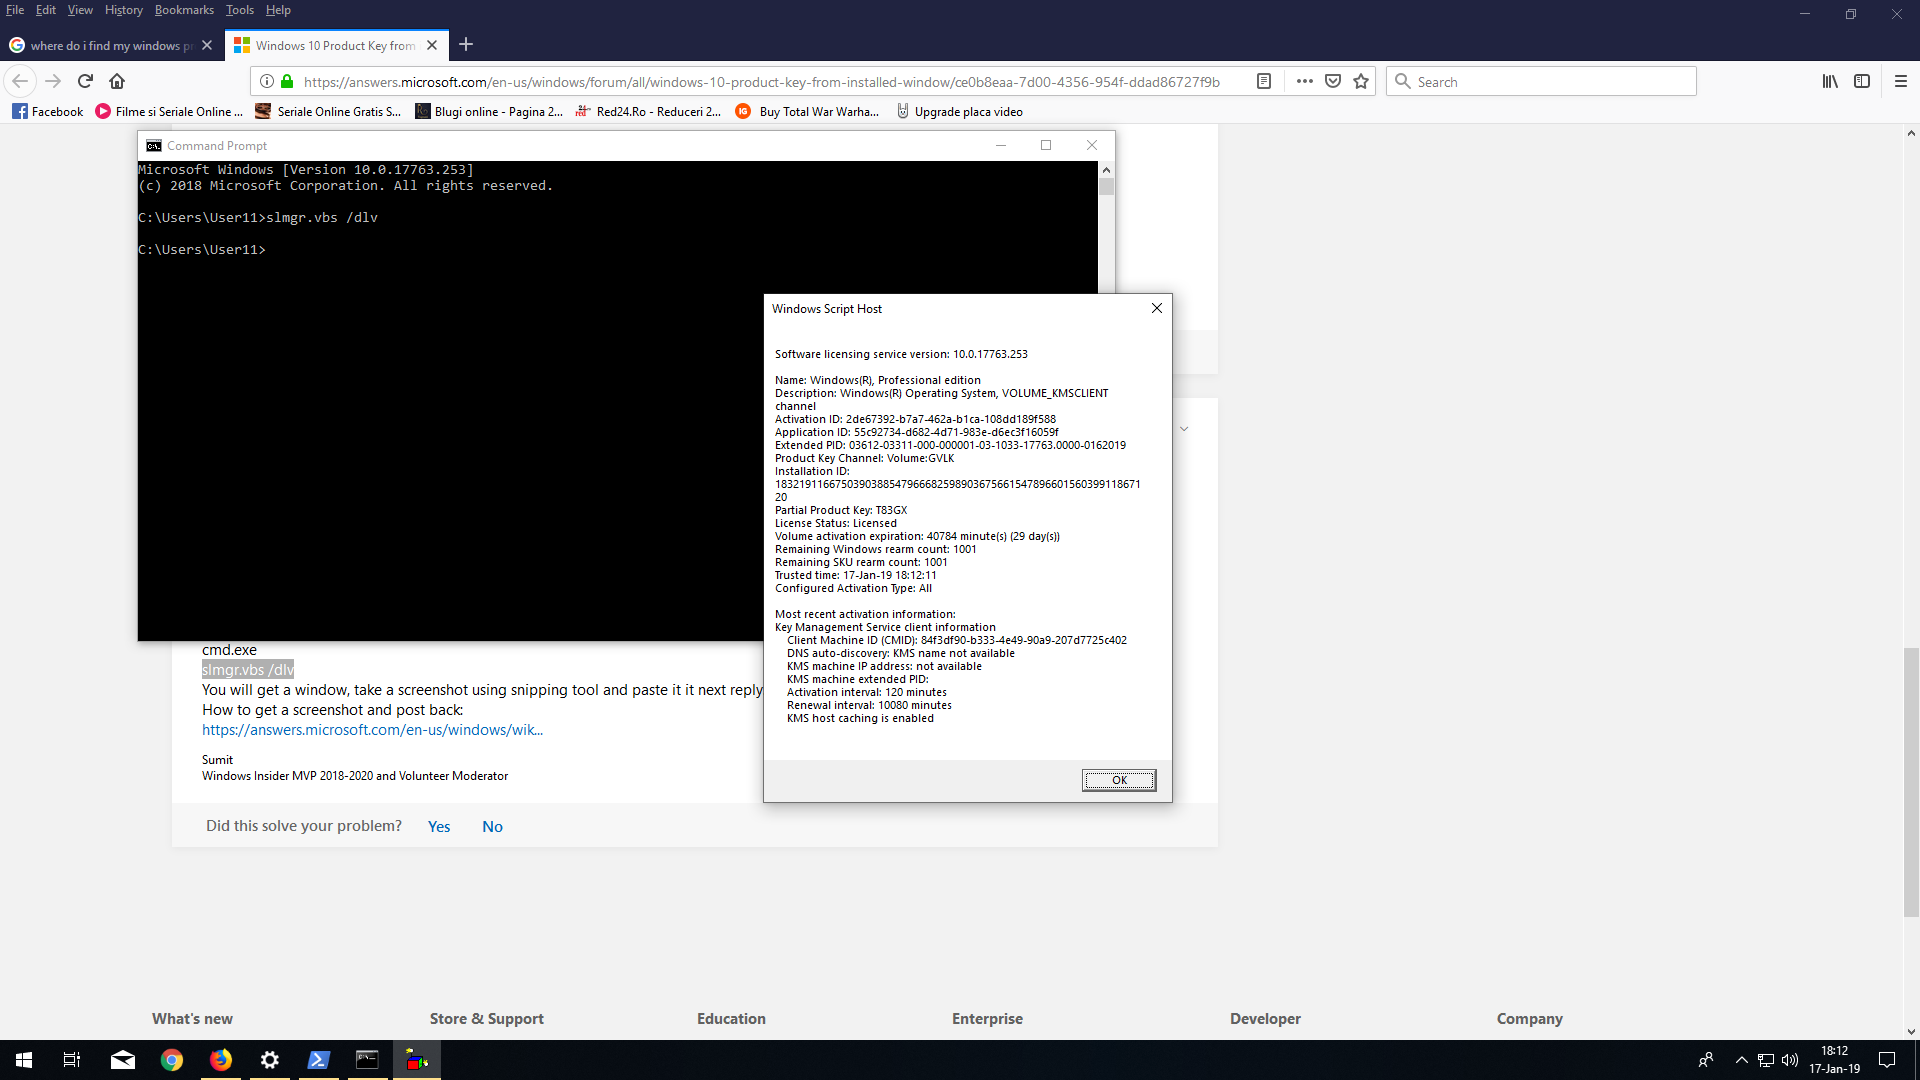Click Yes for 'Did this solve your problem?'
This screenshot has height=1080, width=1920.
pyautogui.click(x=439, y=827)
